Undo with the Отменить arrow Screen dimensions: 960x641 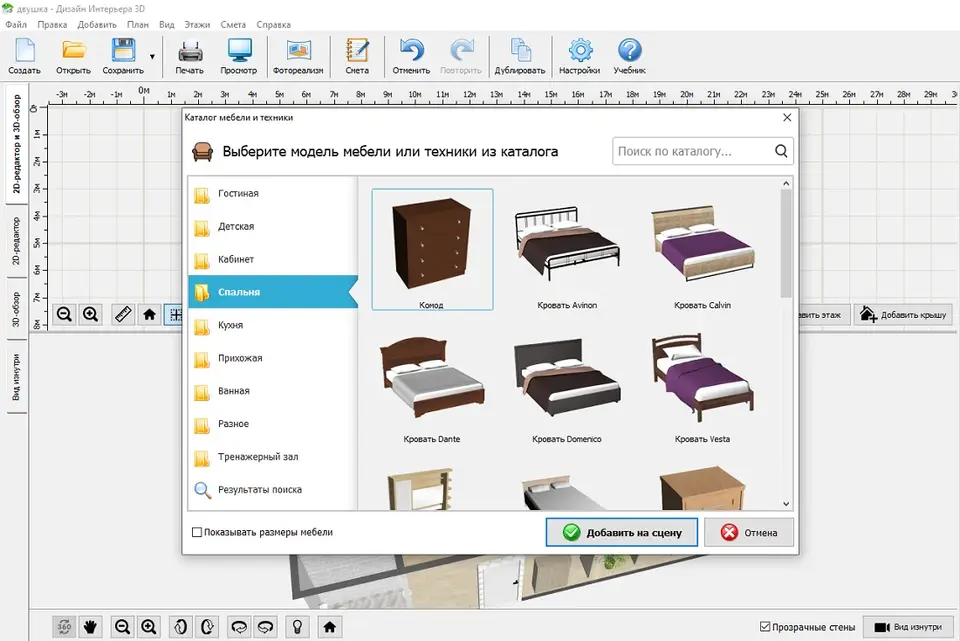(x=411, y=56)
